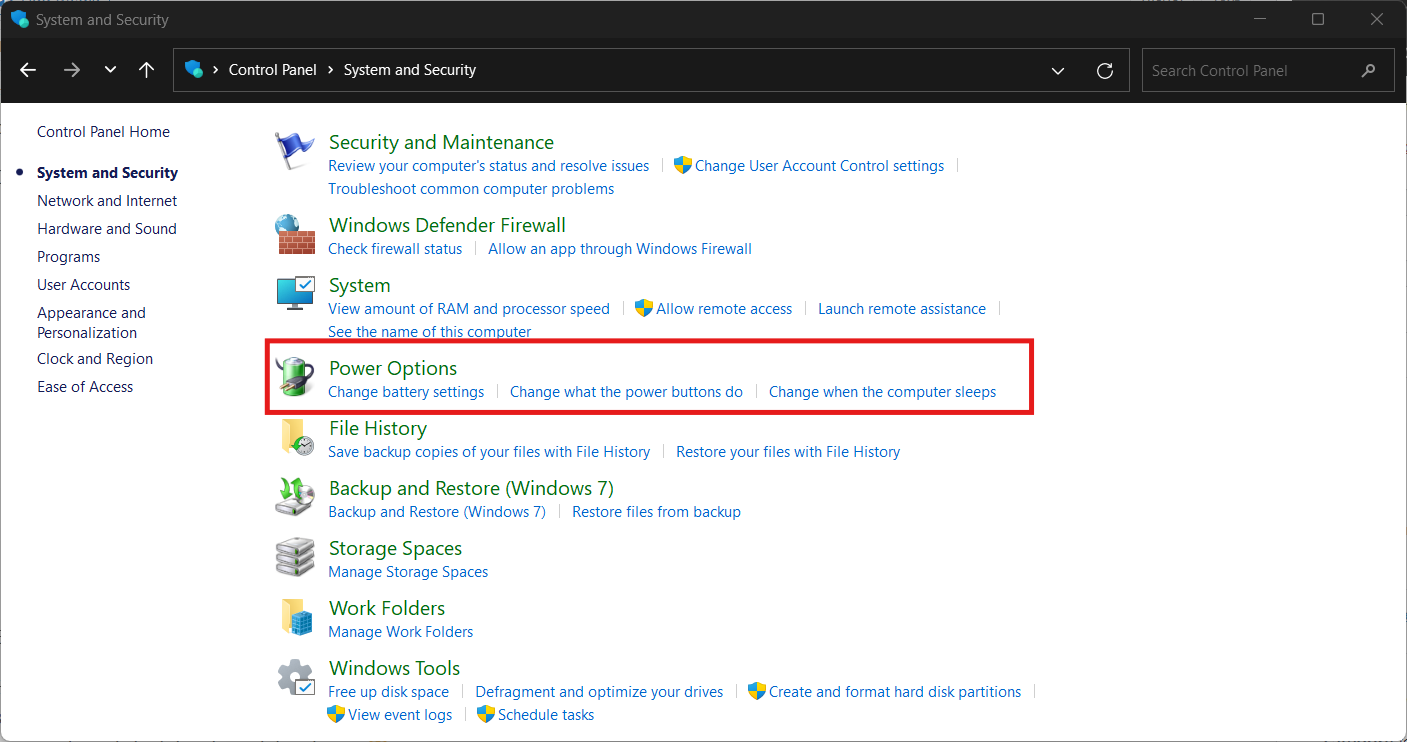Refresh the Control Panel page

point(1105,70)
